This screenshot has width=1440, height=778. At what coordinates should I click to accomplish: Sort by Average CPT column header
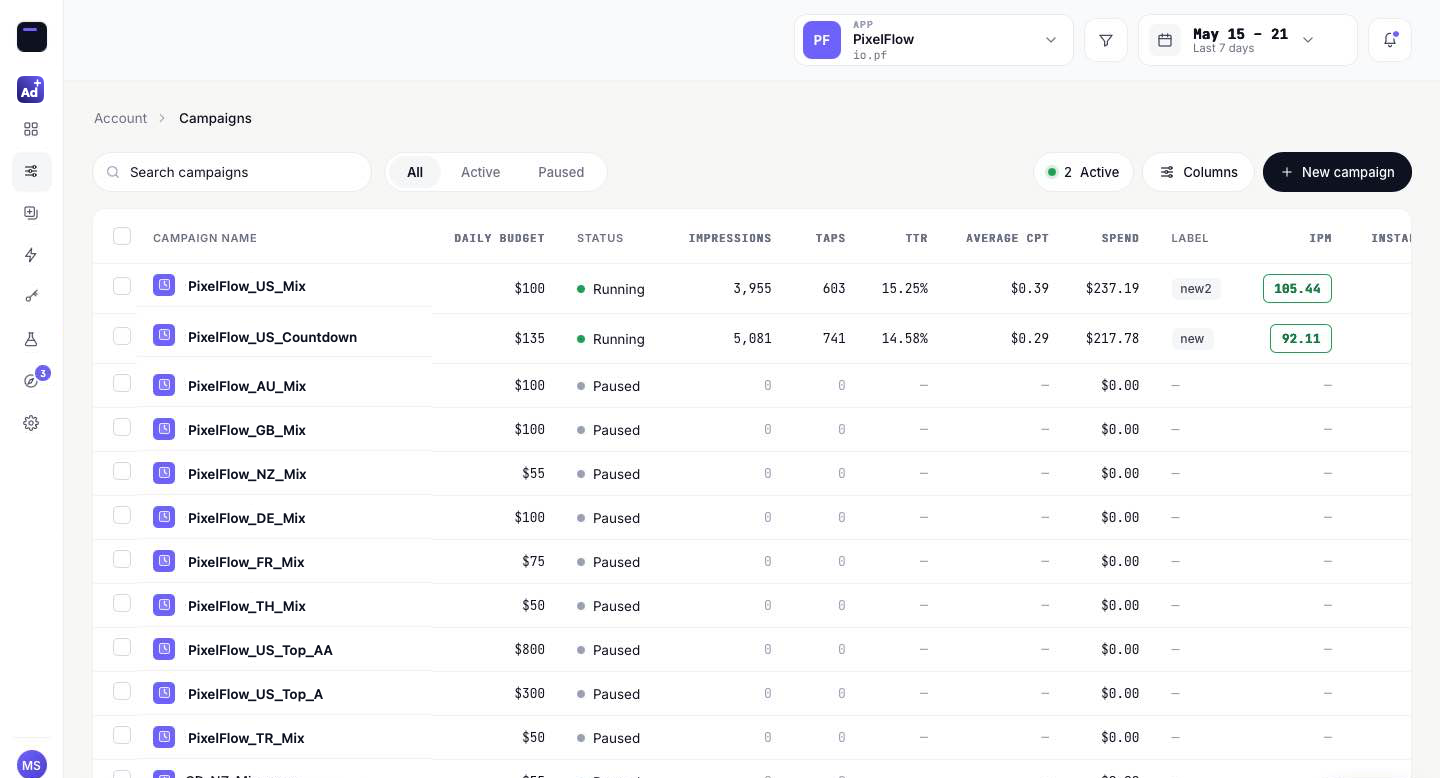(1007, 238)
